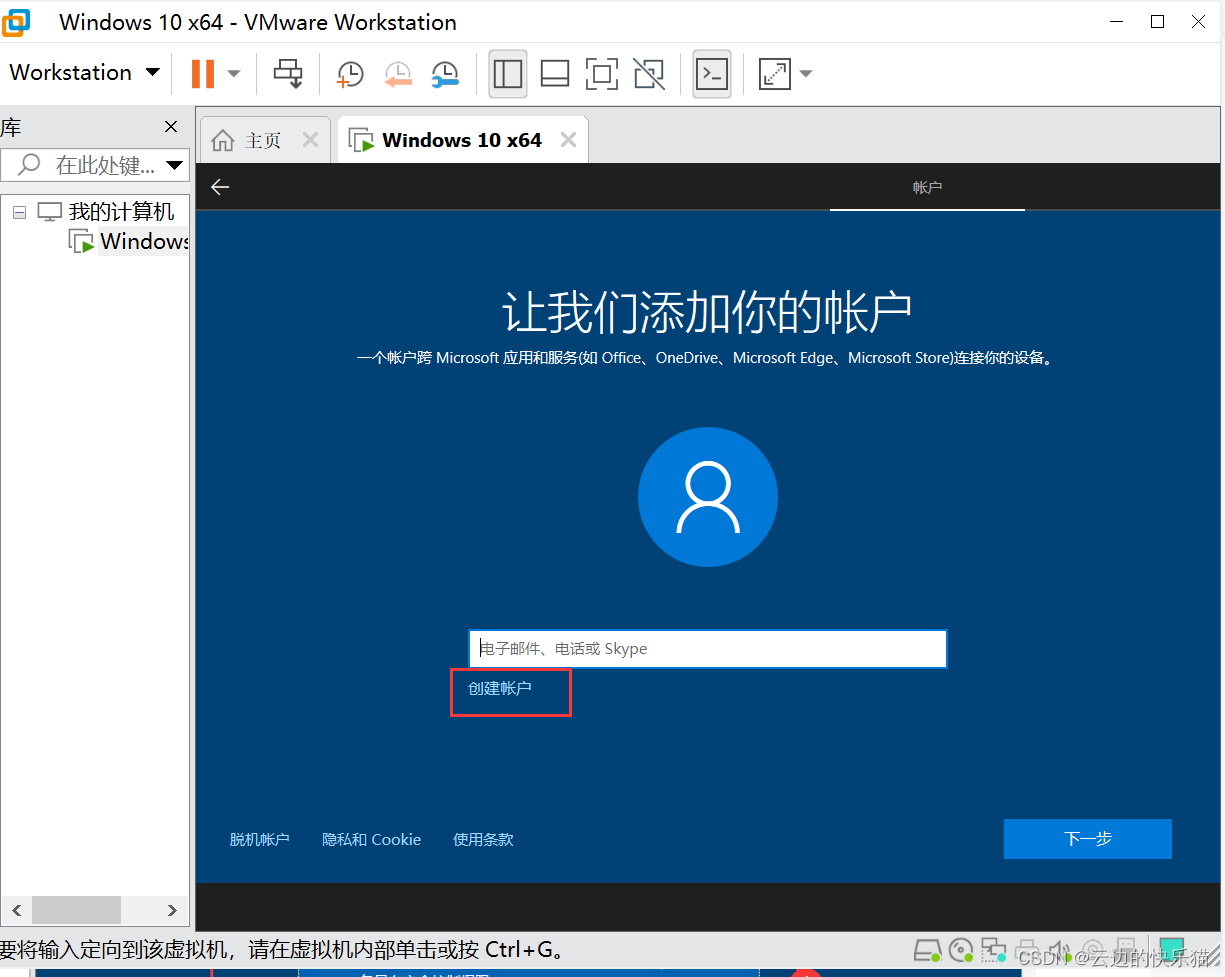This screenshot has width=1225, height=977.
Task: Click the 下一步 button
Action: pyautogui.click(x=1088, y=839)
